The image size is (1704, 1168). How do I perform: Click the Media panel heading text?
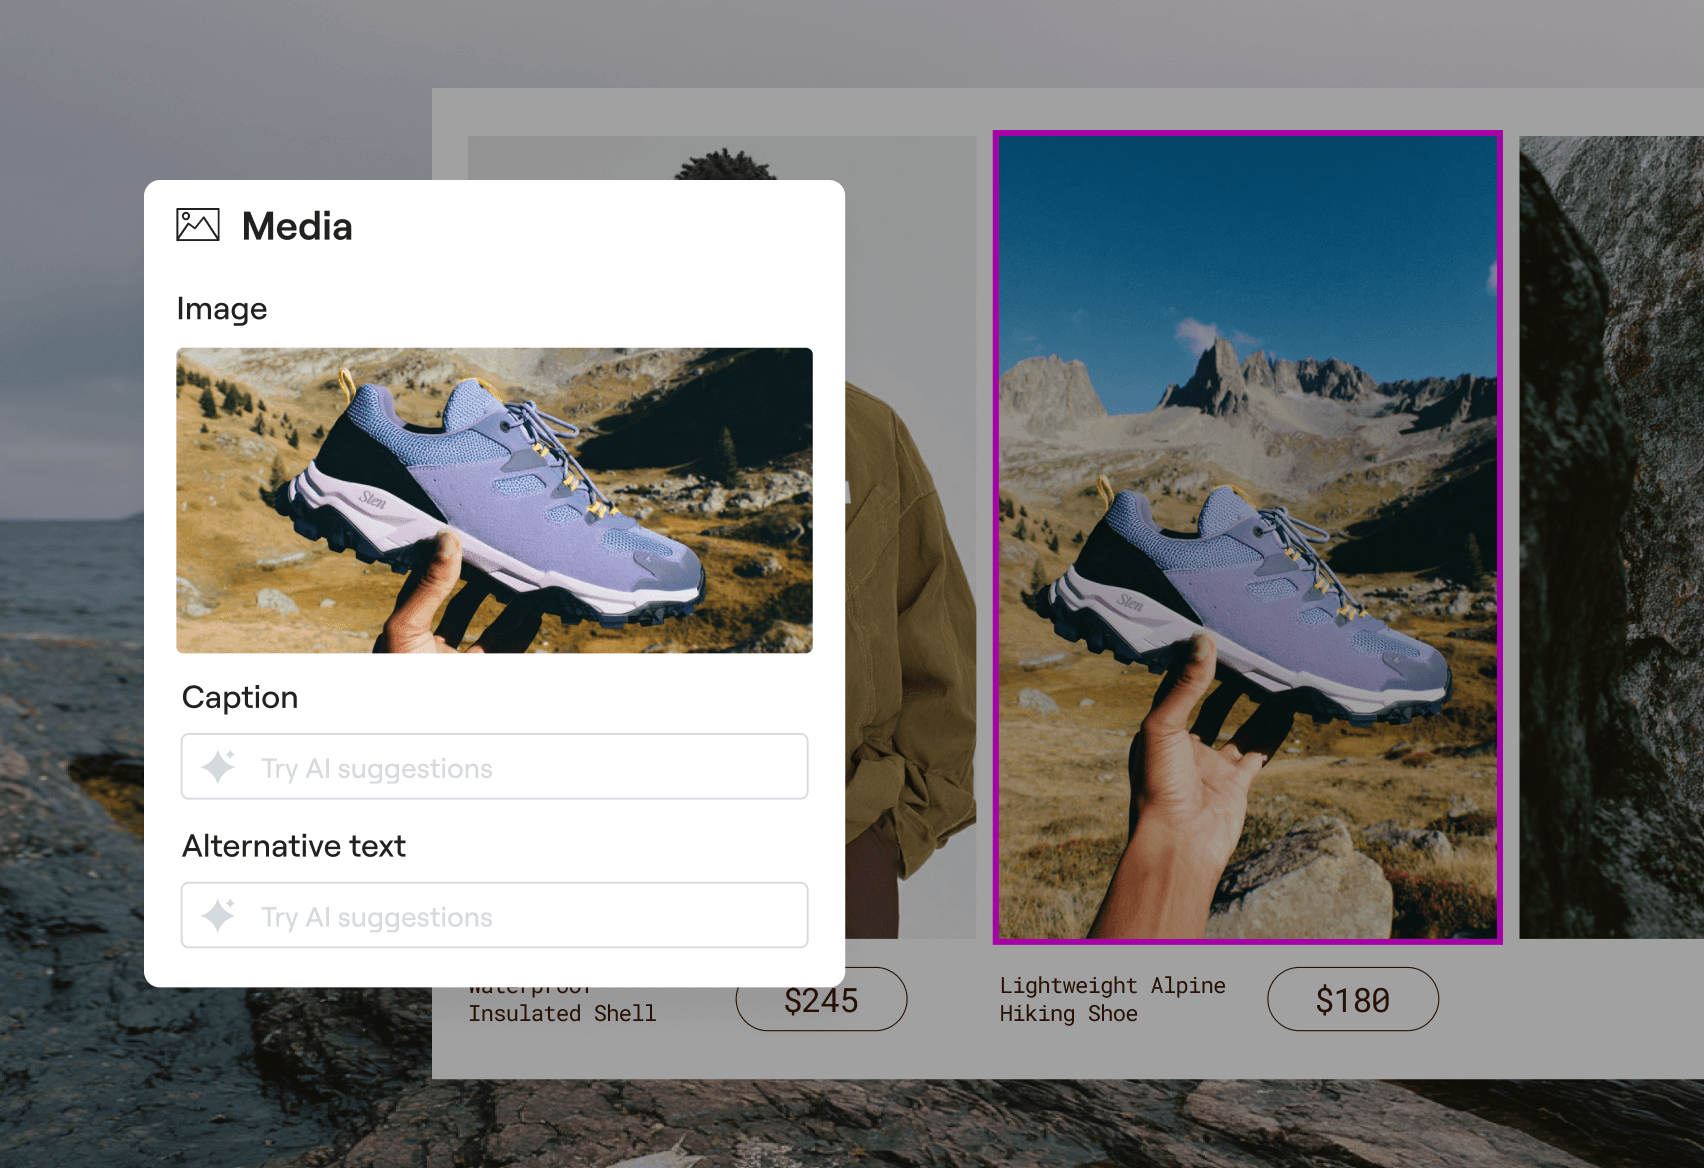[297, 227]
